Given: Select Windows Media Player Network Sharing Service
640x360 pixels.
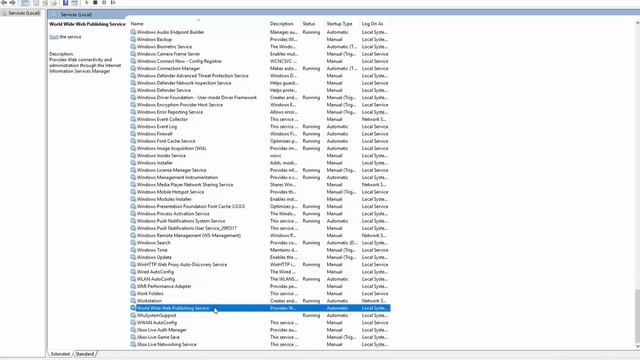Looking at the screenshot, I should pyautogui.click(x=260, y=184).
